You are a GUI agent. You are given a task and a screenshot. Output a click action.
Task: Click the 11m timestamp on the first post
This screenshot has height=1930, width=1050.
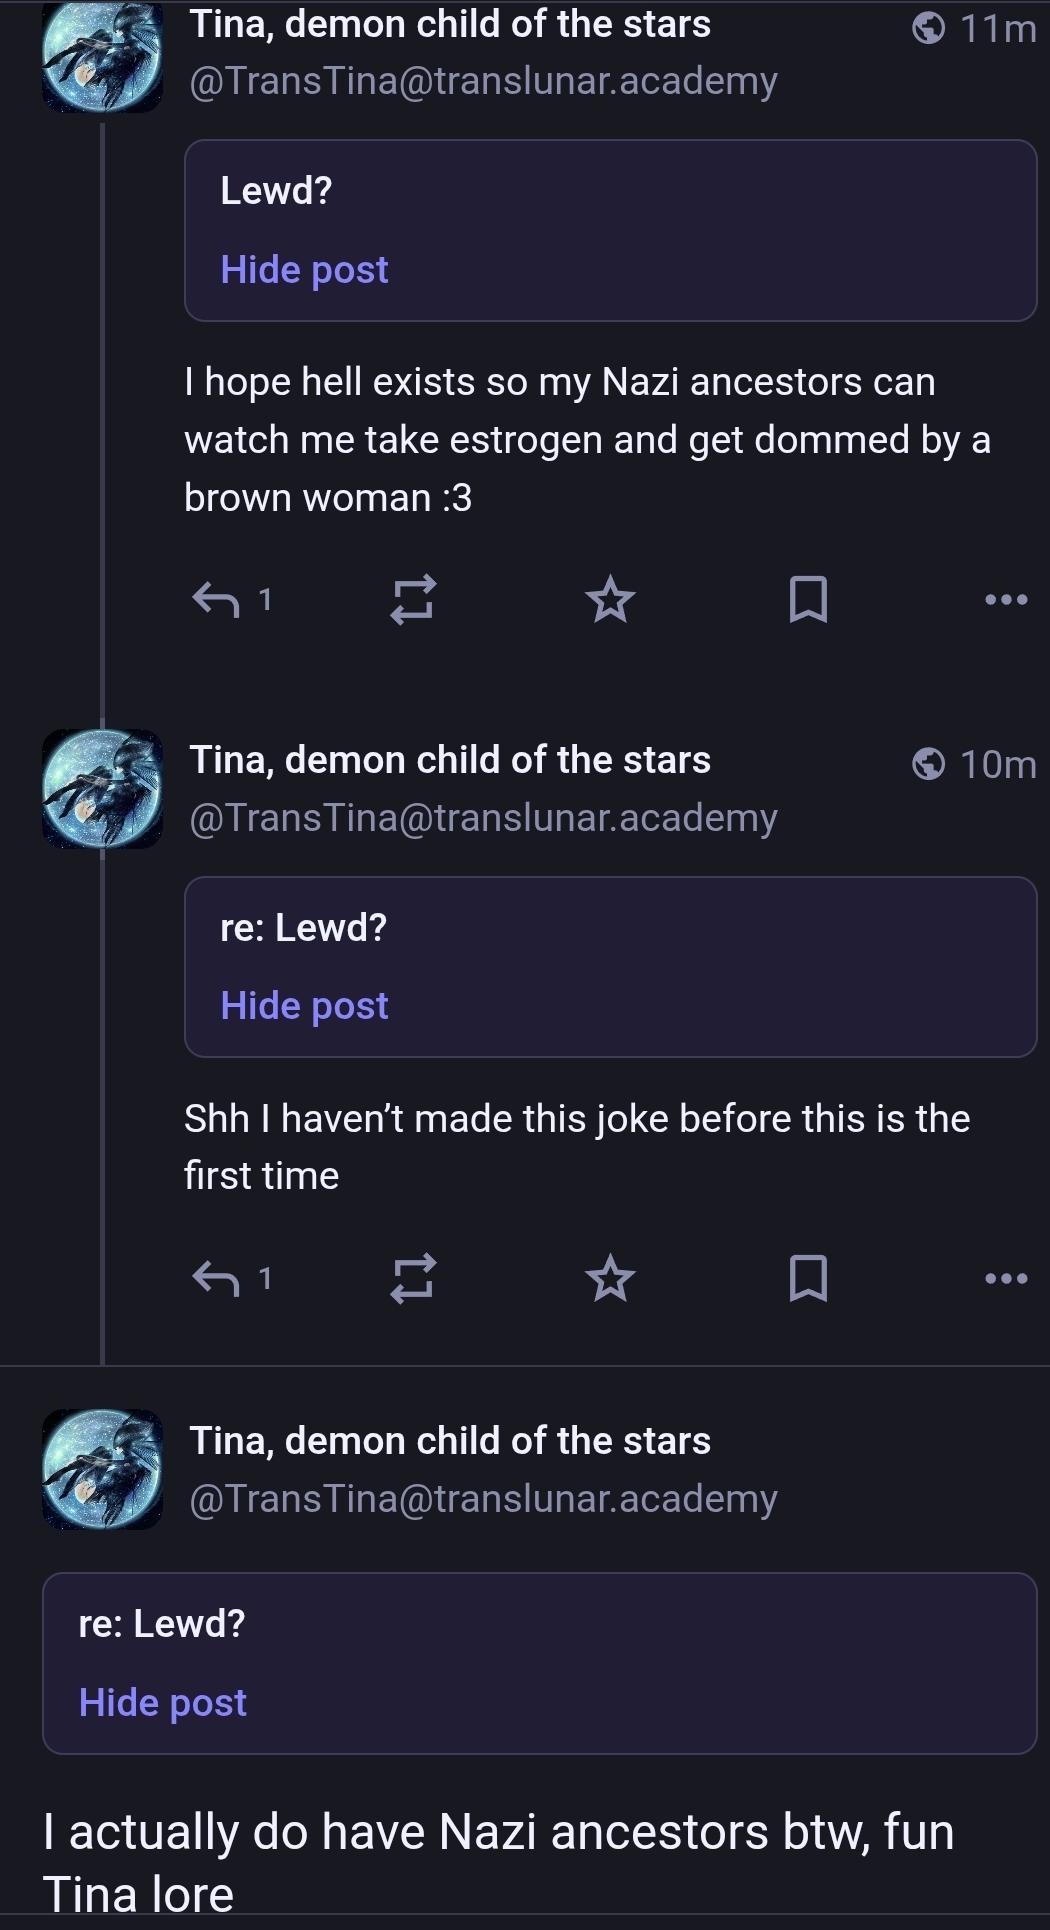pos(996,29)
